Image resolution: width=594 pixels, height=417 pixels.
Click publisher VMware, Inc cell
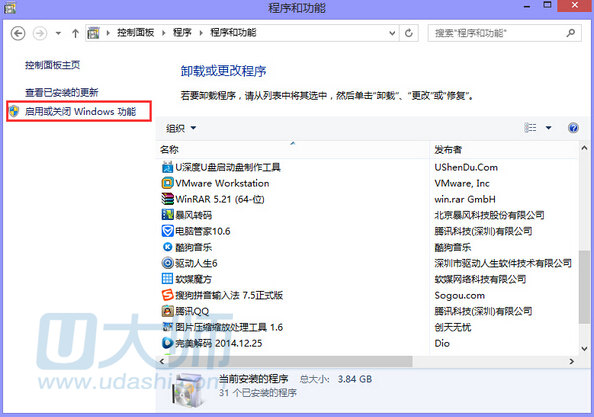point(462,183)
